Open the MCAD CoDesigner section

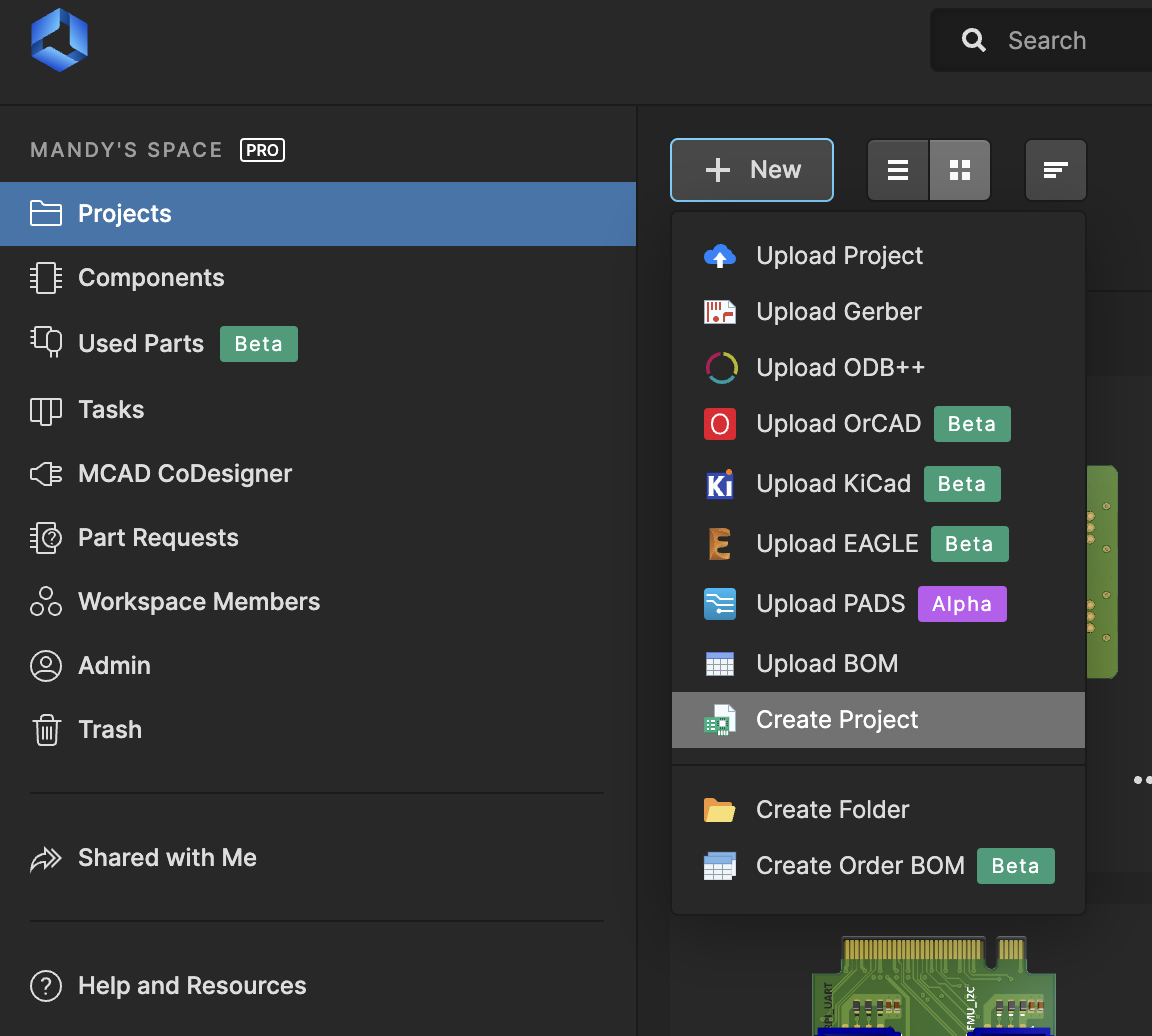click(x=185, y=474)
